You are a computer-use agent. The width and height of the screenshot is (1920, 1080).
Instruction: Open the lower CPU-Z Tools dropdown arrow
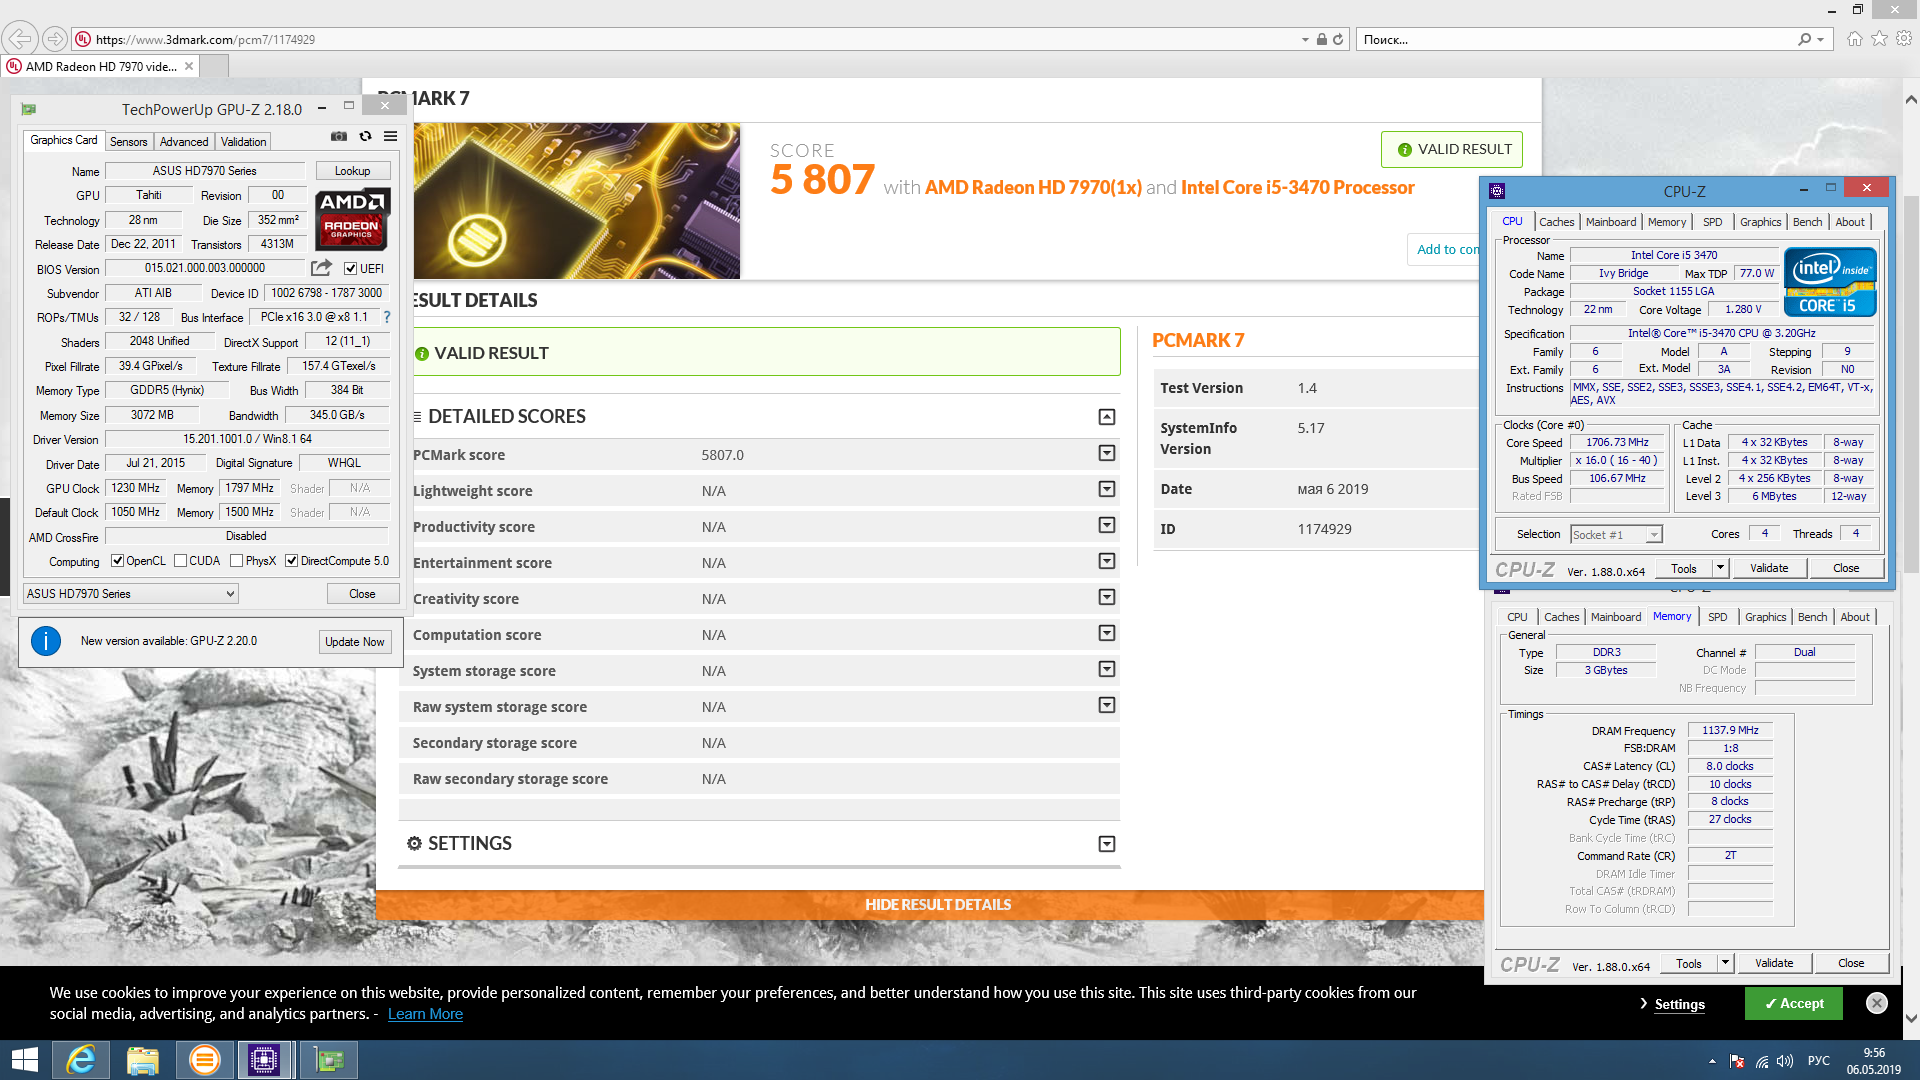pos(1725,963)
